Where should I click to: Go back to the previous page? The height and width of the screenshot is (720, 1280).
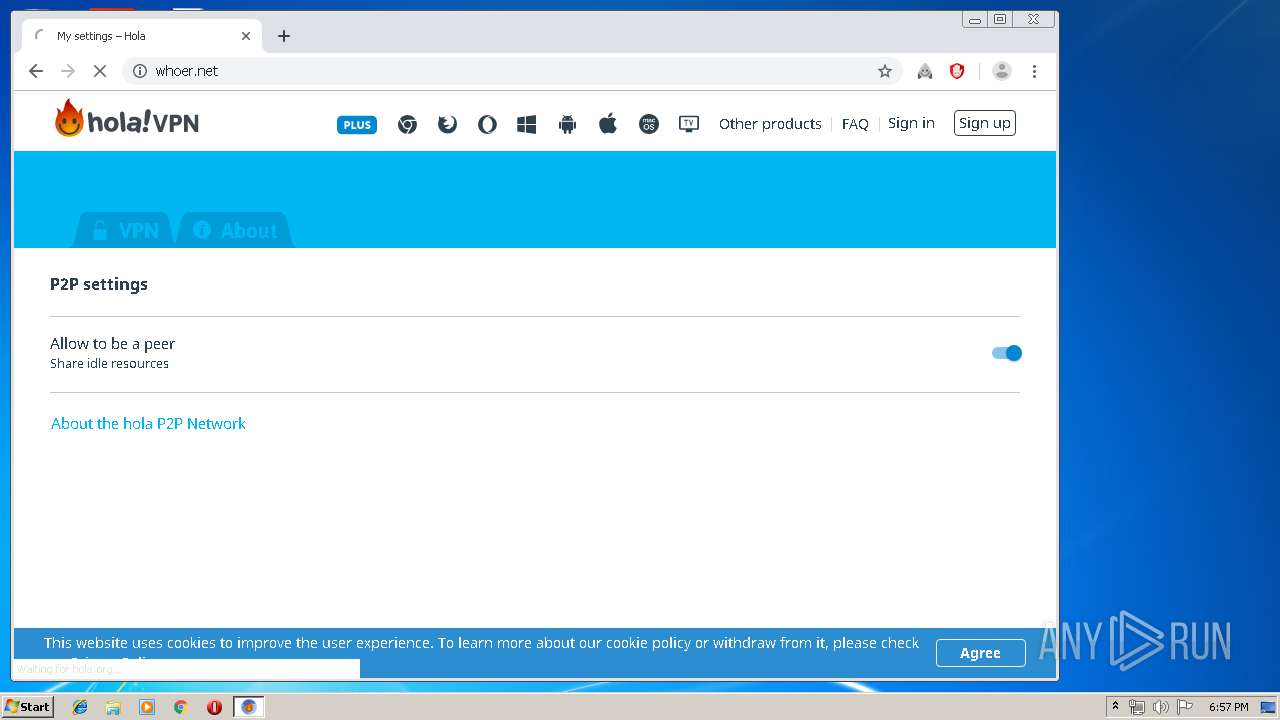(x=36, y=71)
